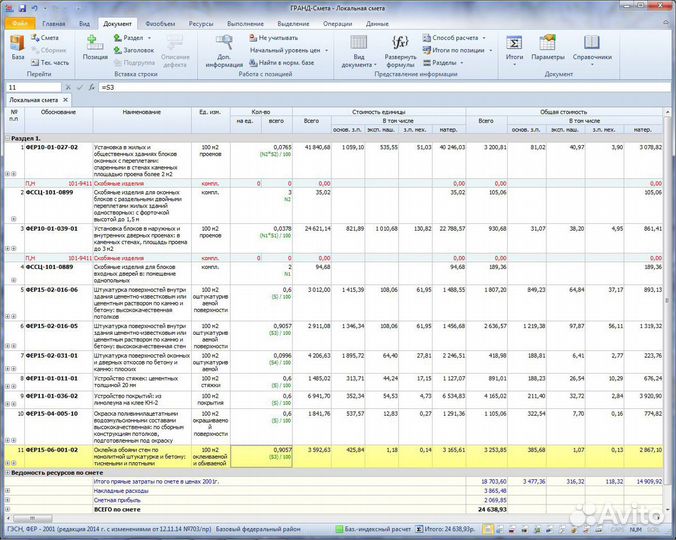Viewport: 676px width, 540px height.
Task: Switch to the Ресурсы ribbon tab
Action: (200, 22)
